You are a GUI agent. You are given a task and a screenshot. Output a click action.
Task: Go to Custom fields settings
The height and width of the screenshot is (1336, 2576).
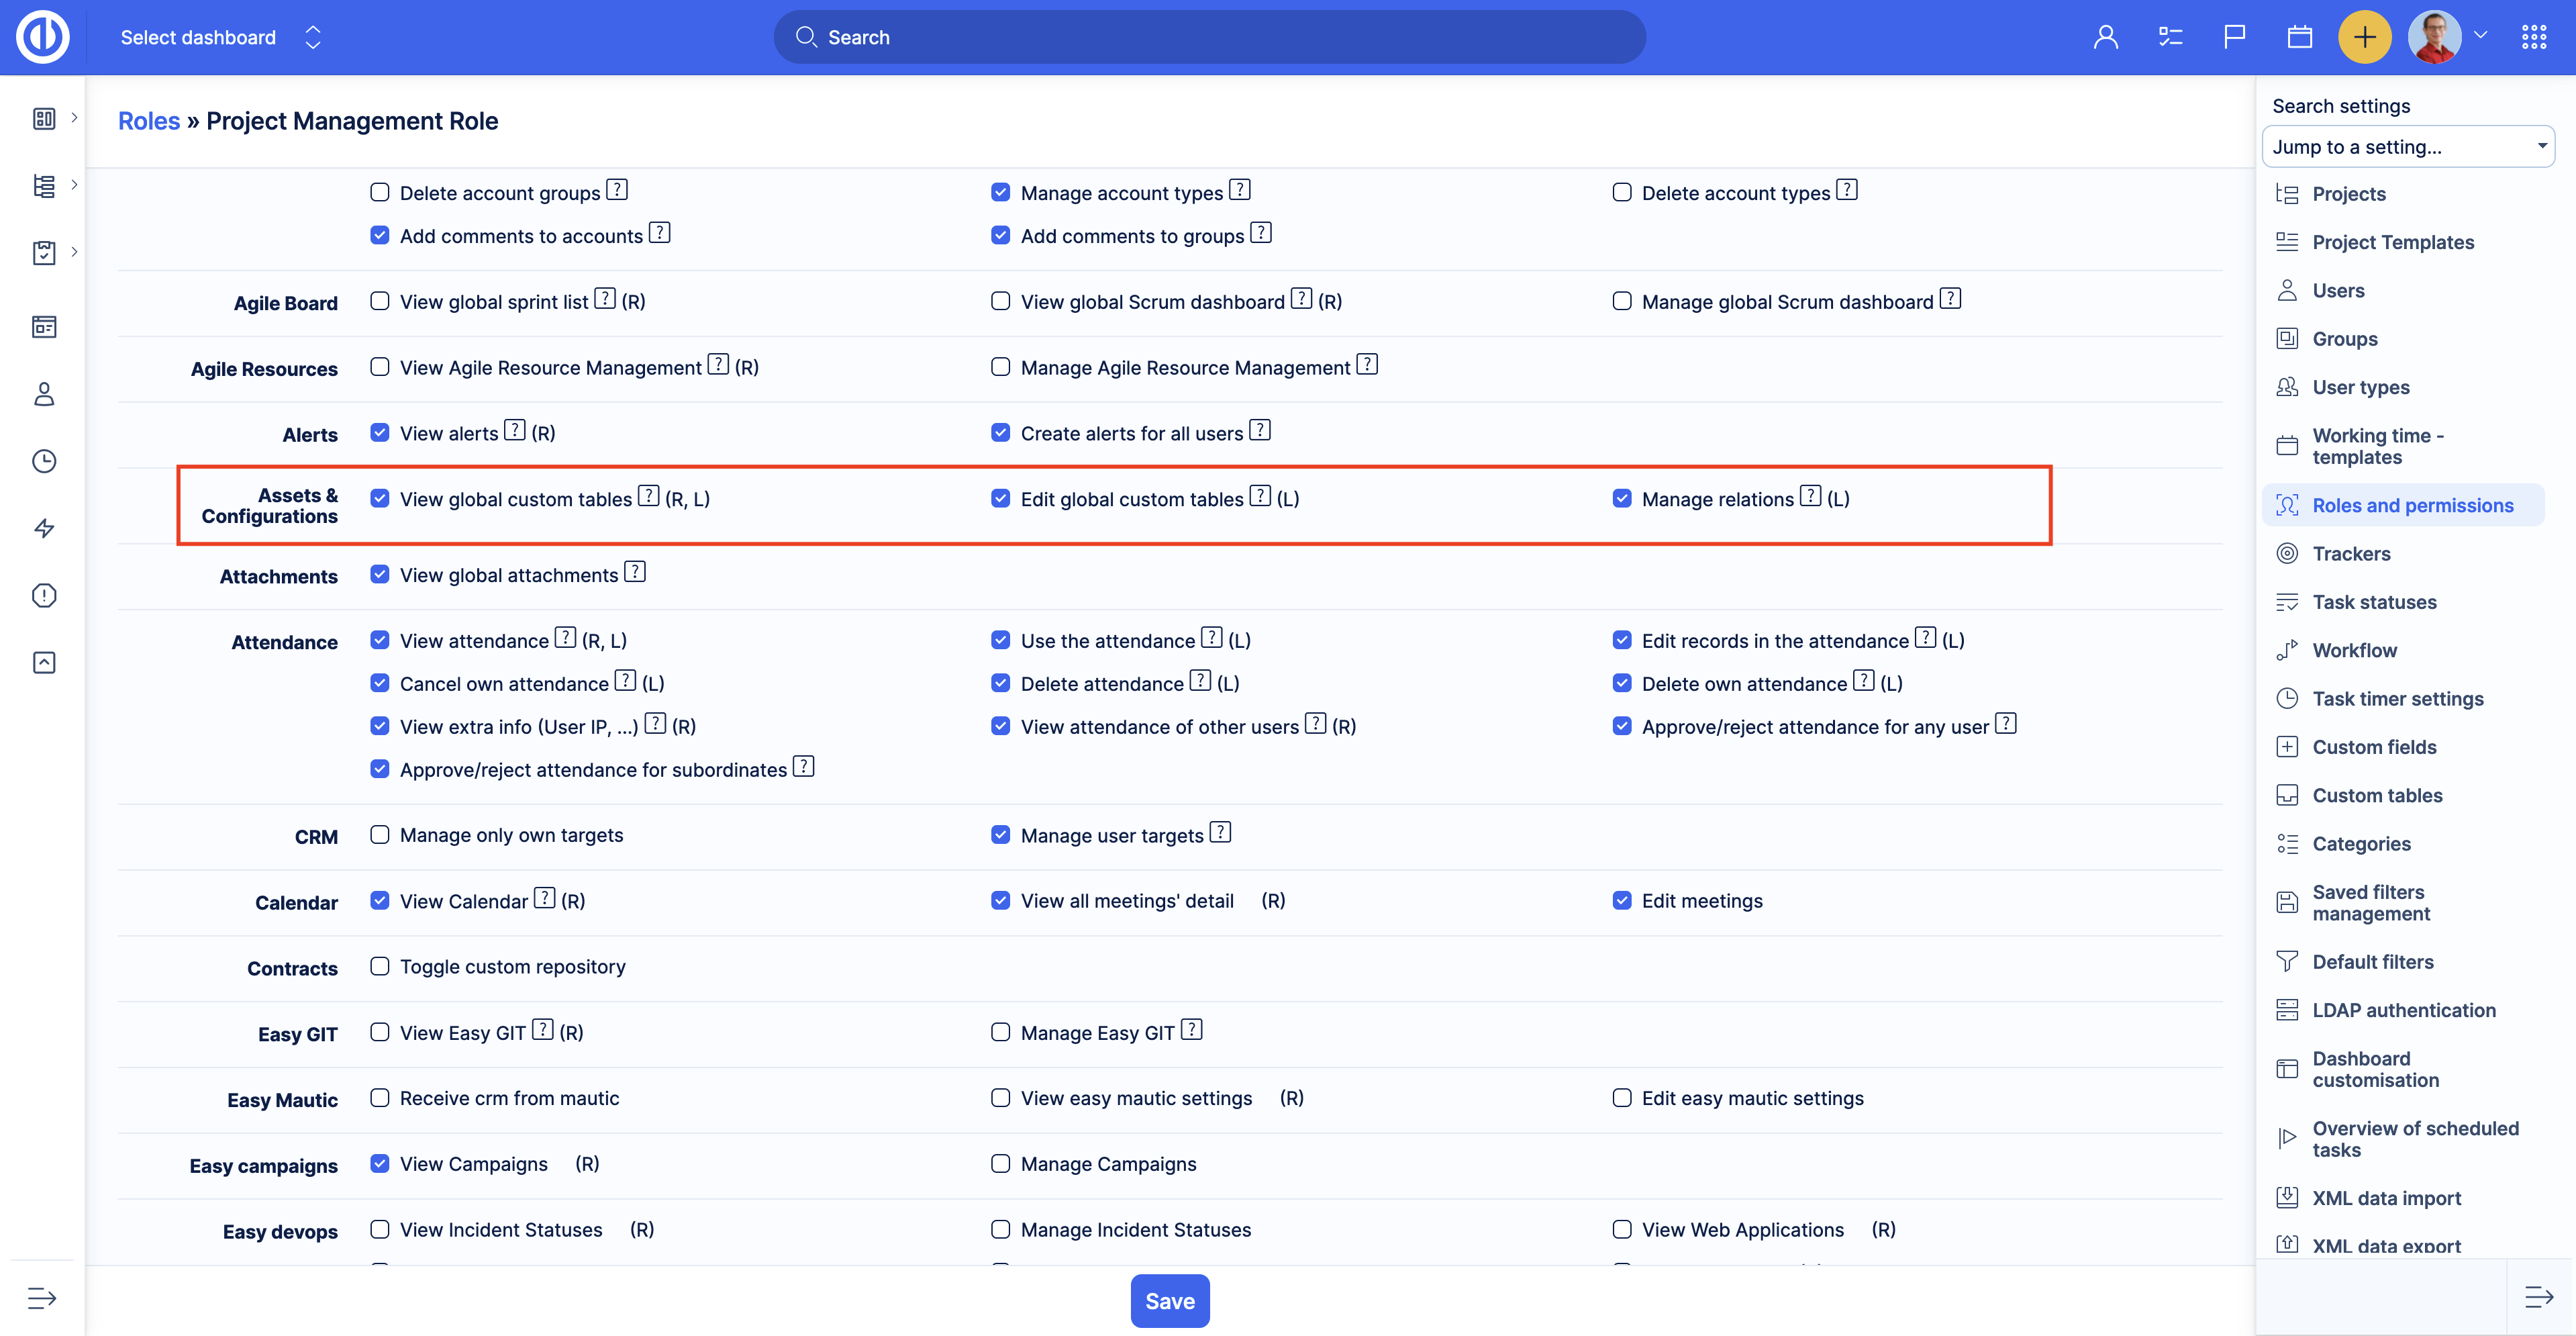[x=2374, y=747]
